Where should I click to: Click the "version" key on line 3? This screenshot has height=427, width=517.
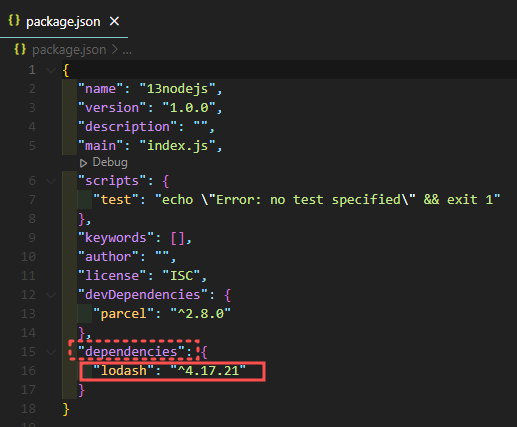coord(112,108)
